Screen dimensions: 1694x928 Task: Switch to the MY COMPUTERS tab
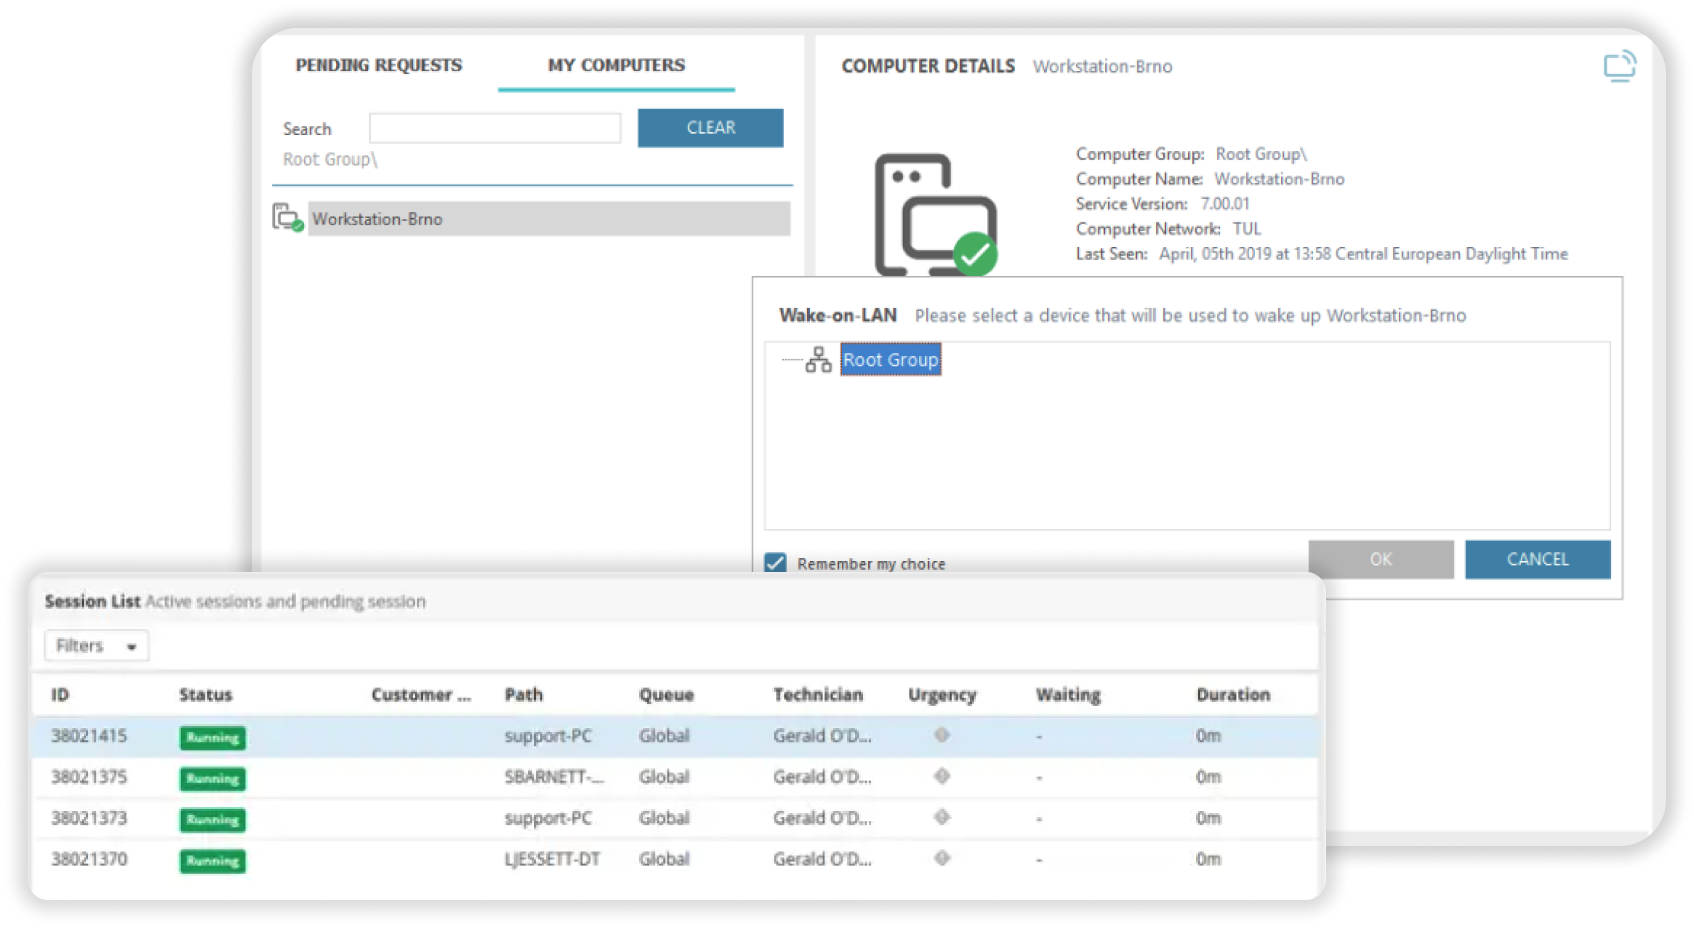click(616, 65)
